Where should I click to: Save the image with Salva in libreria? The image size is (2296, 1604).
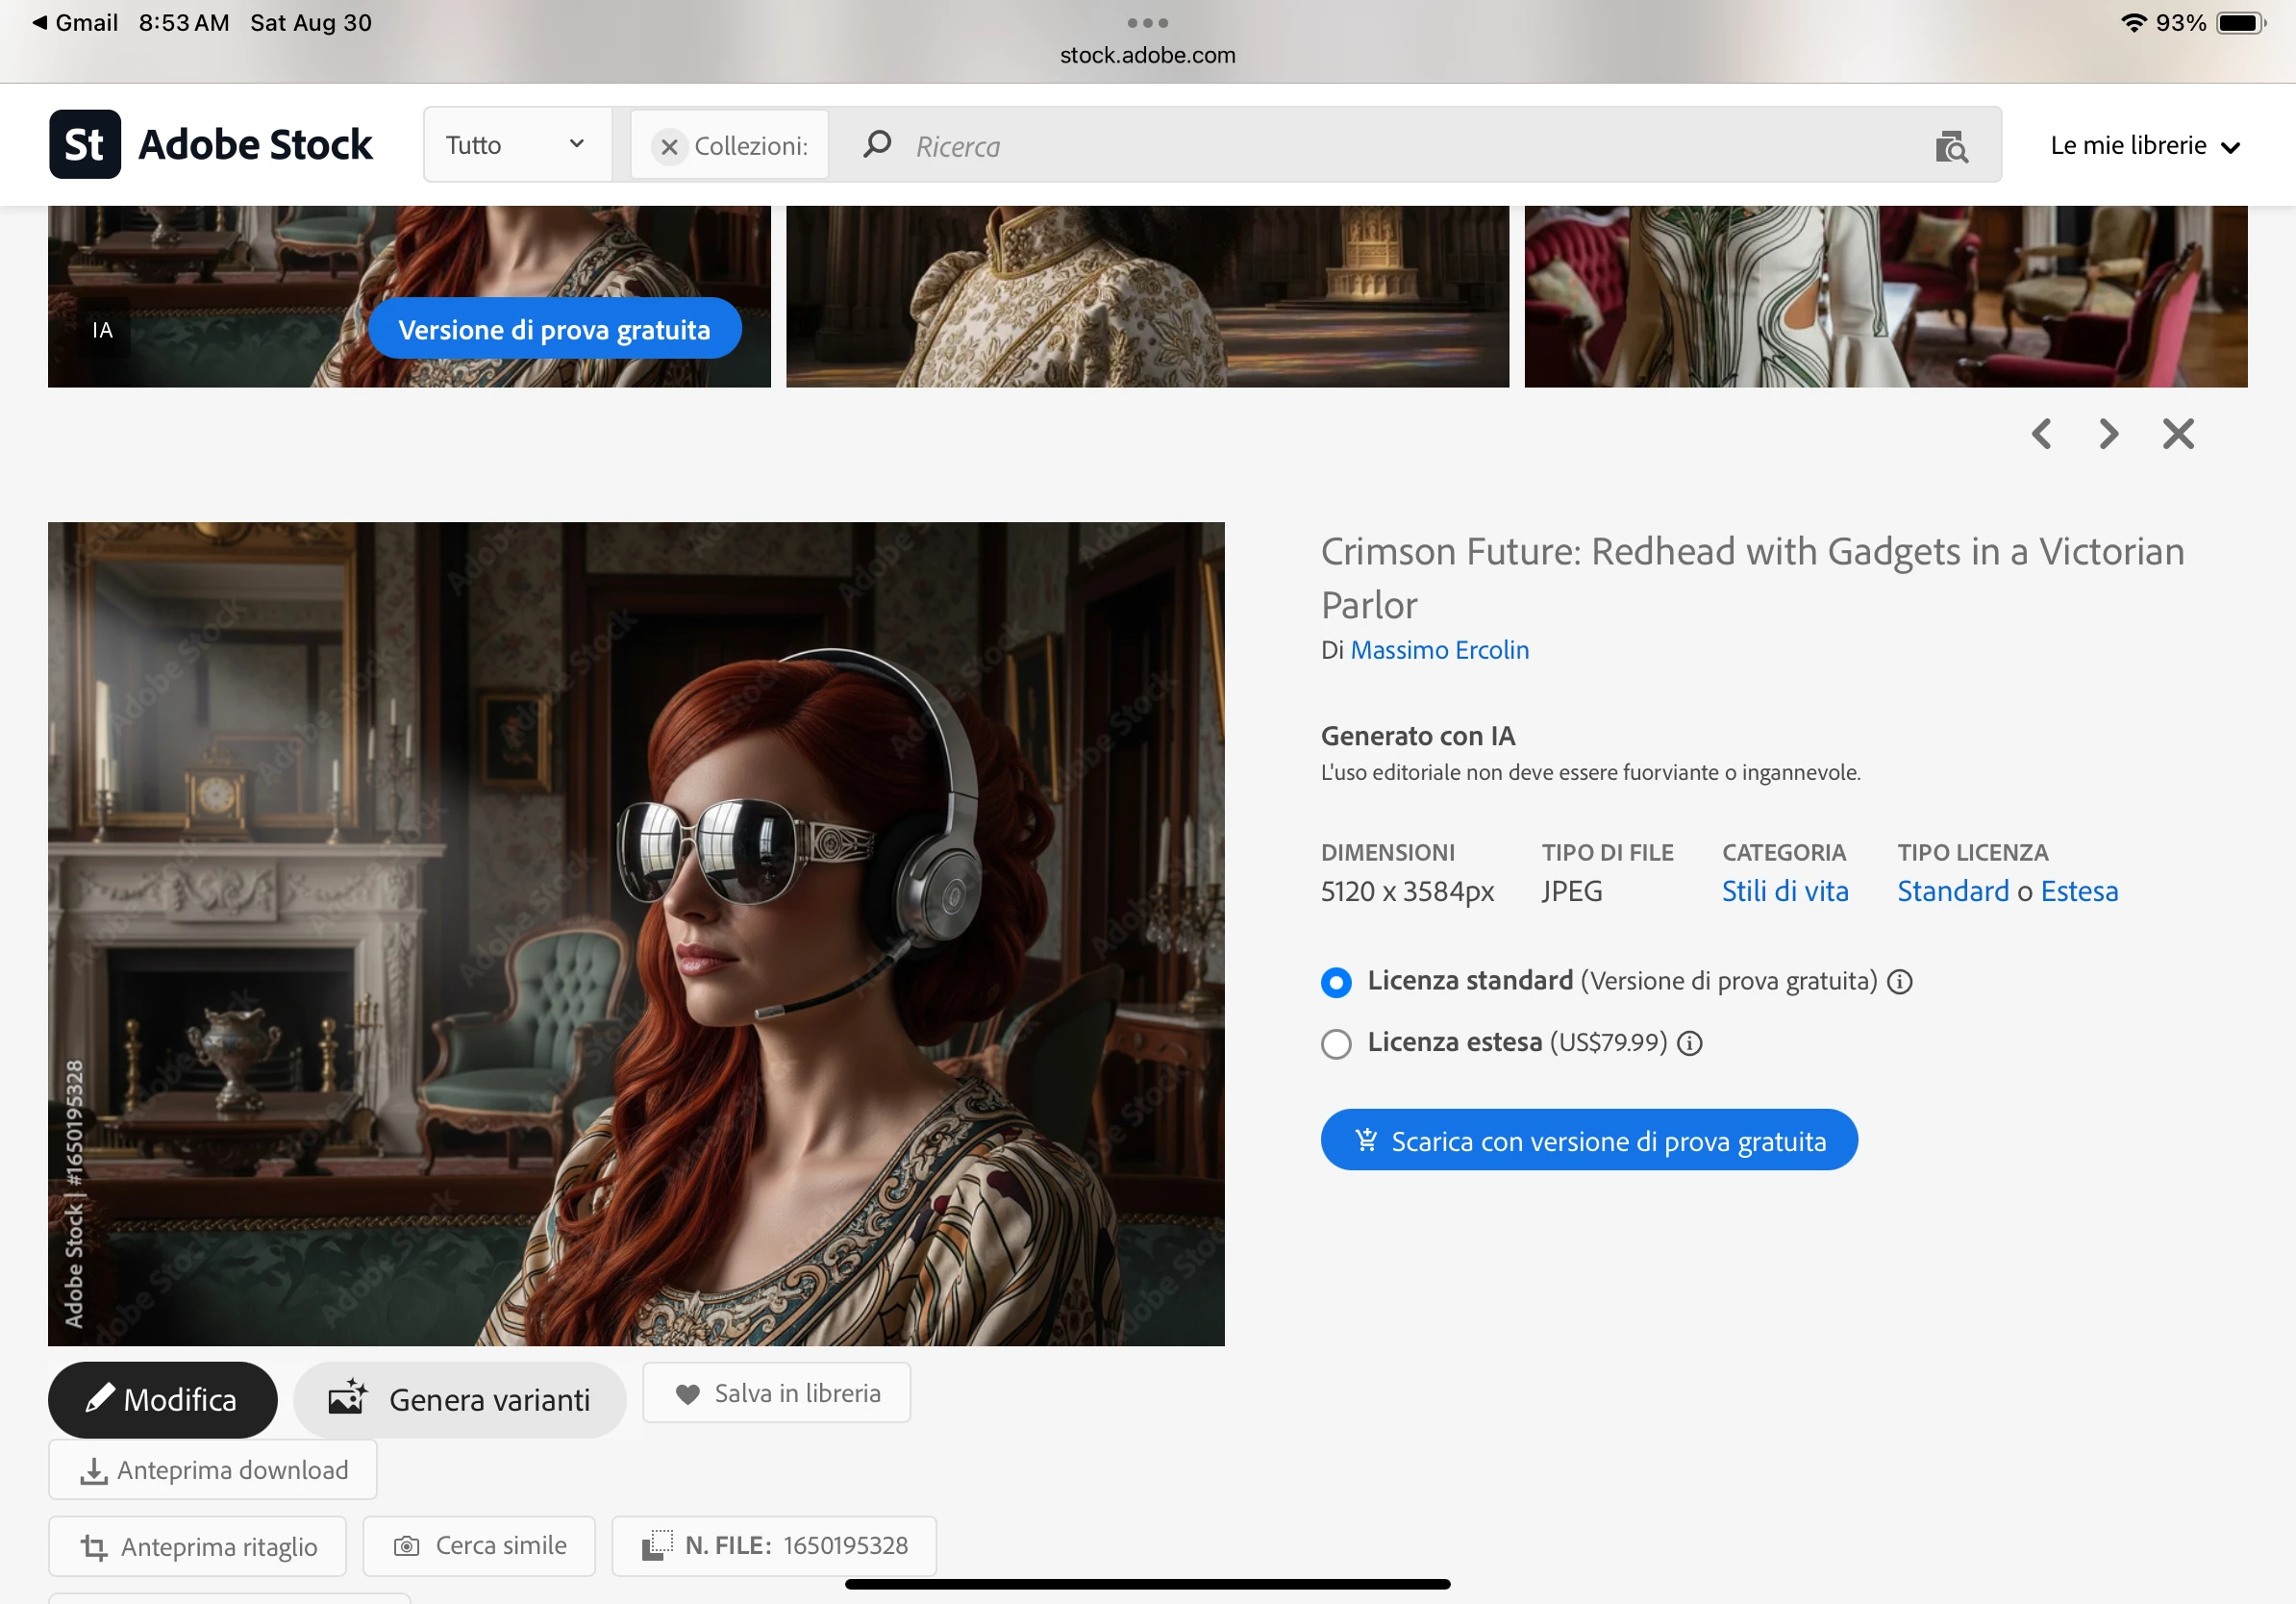click(x=776, y=1393)
